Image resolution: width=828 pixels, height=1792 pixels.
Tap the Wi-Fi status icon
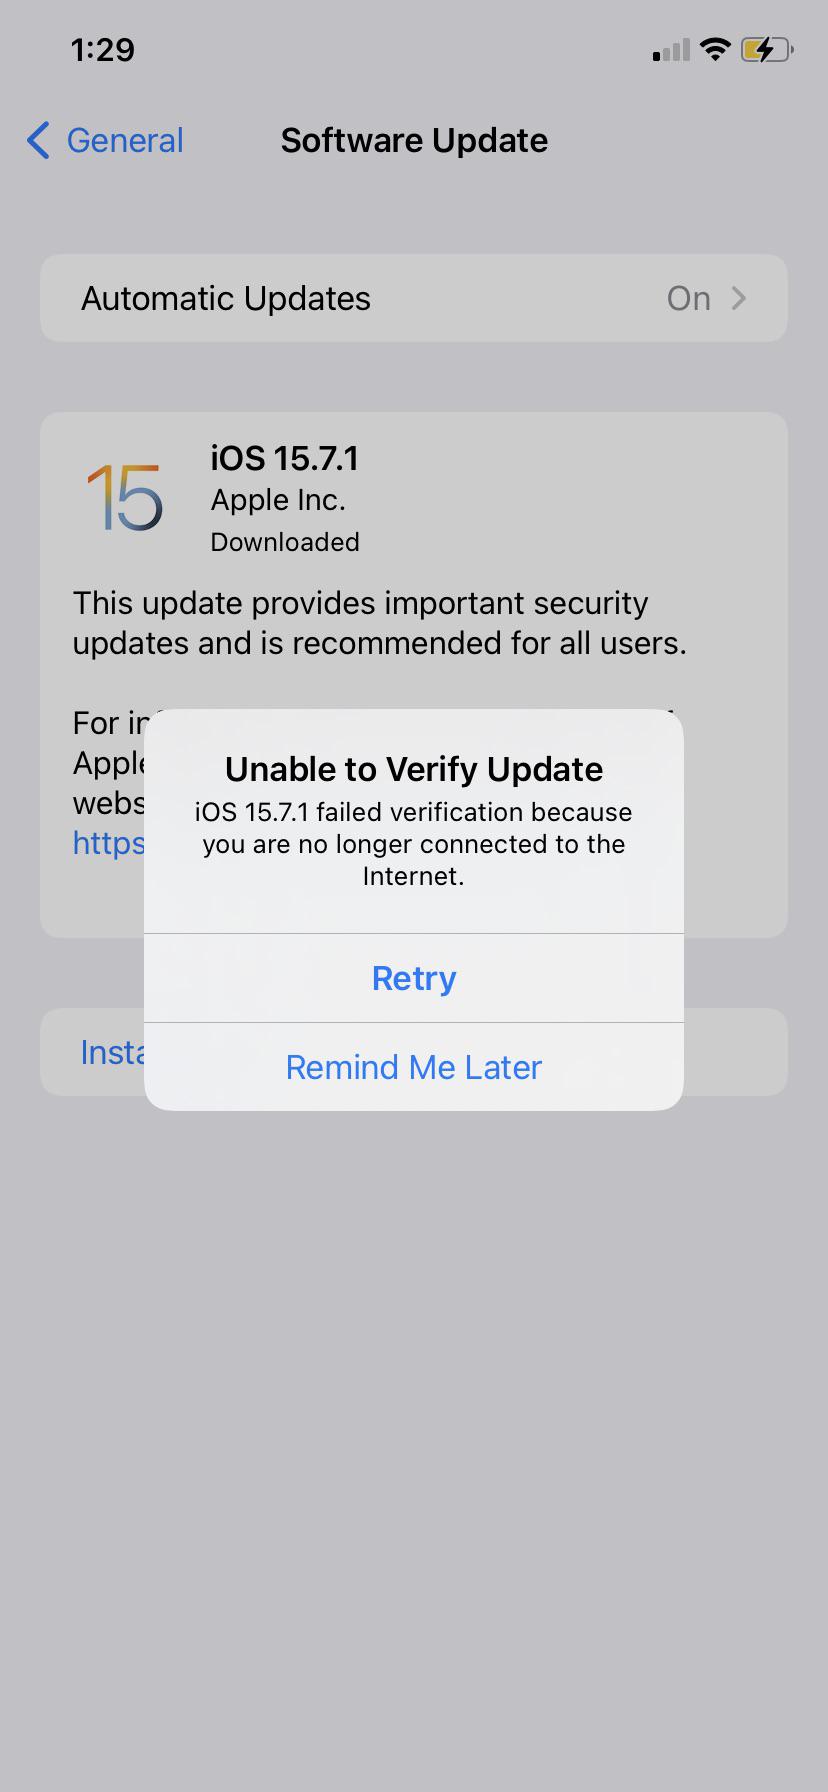point(715,49)
